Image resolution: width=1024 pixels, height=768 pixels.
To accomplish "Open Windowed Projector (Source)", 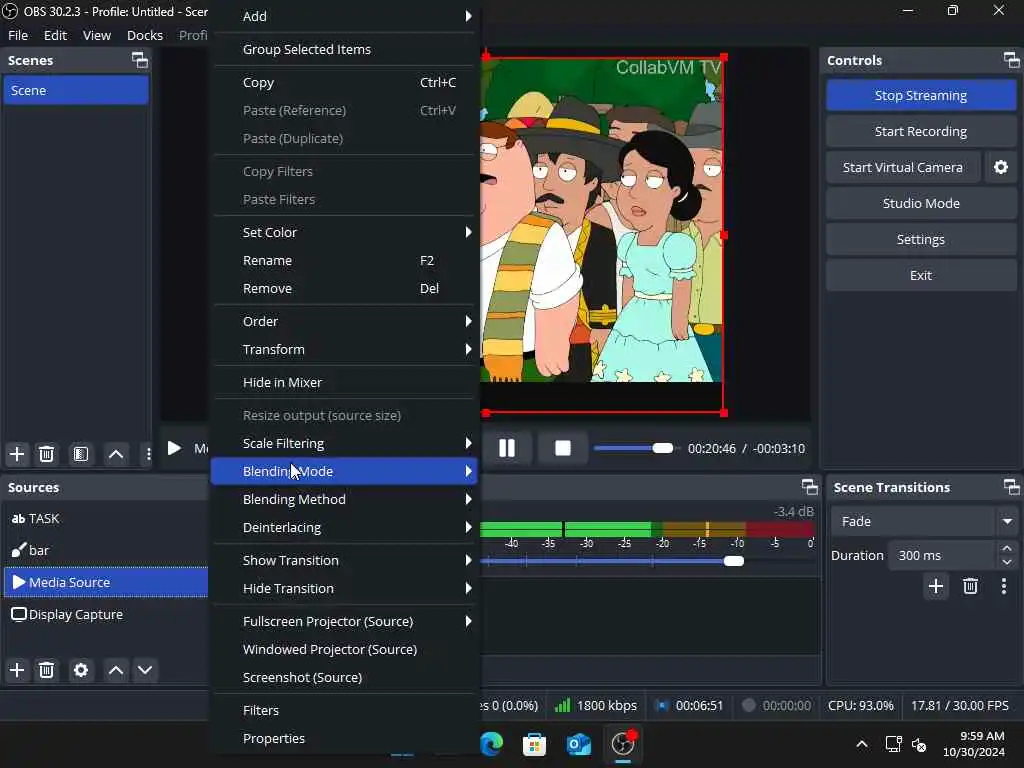I will pos(345,649).
